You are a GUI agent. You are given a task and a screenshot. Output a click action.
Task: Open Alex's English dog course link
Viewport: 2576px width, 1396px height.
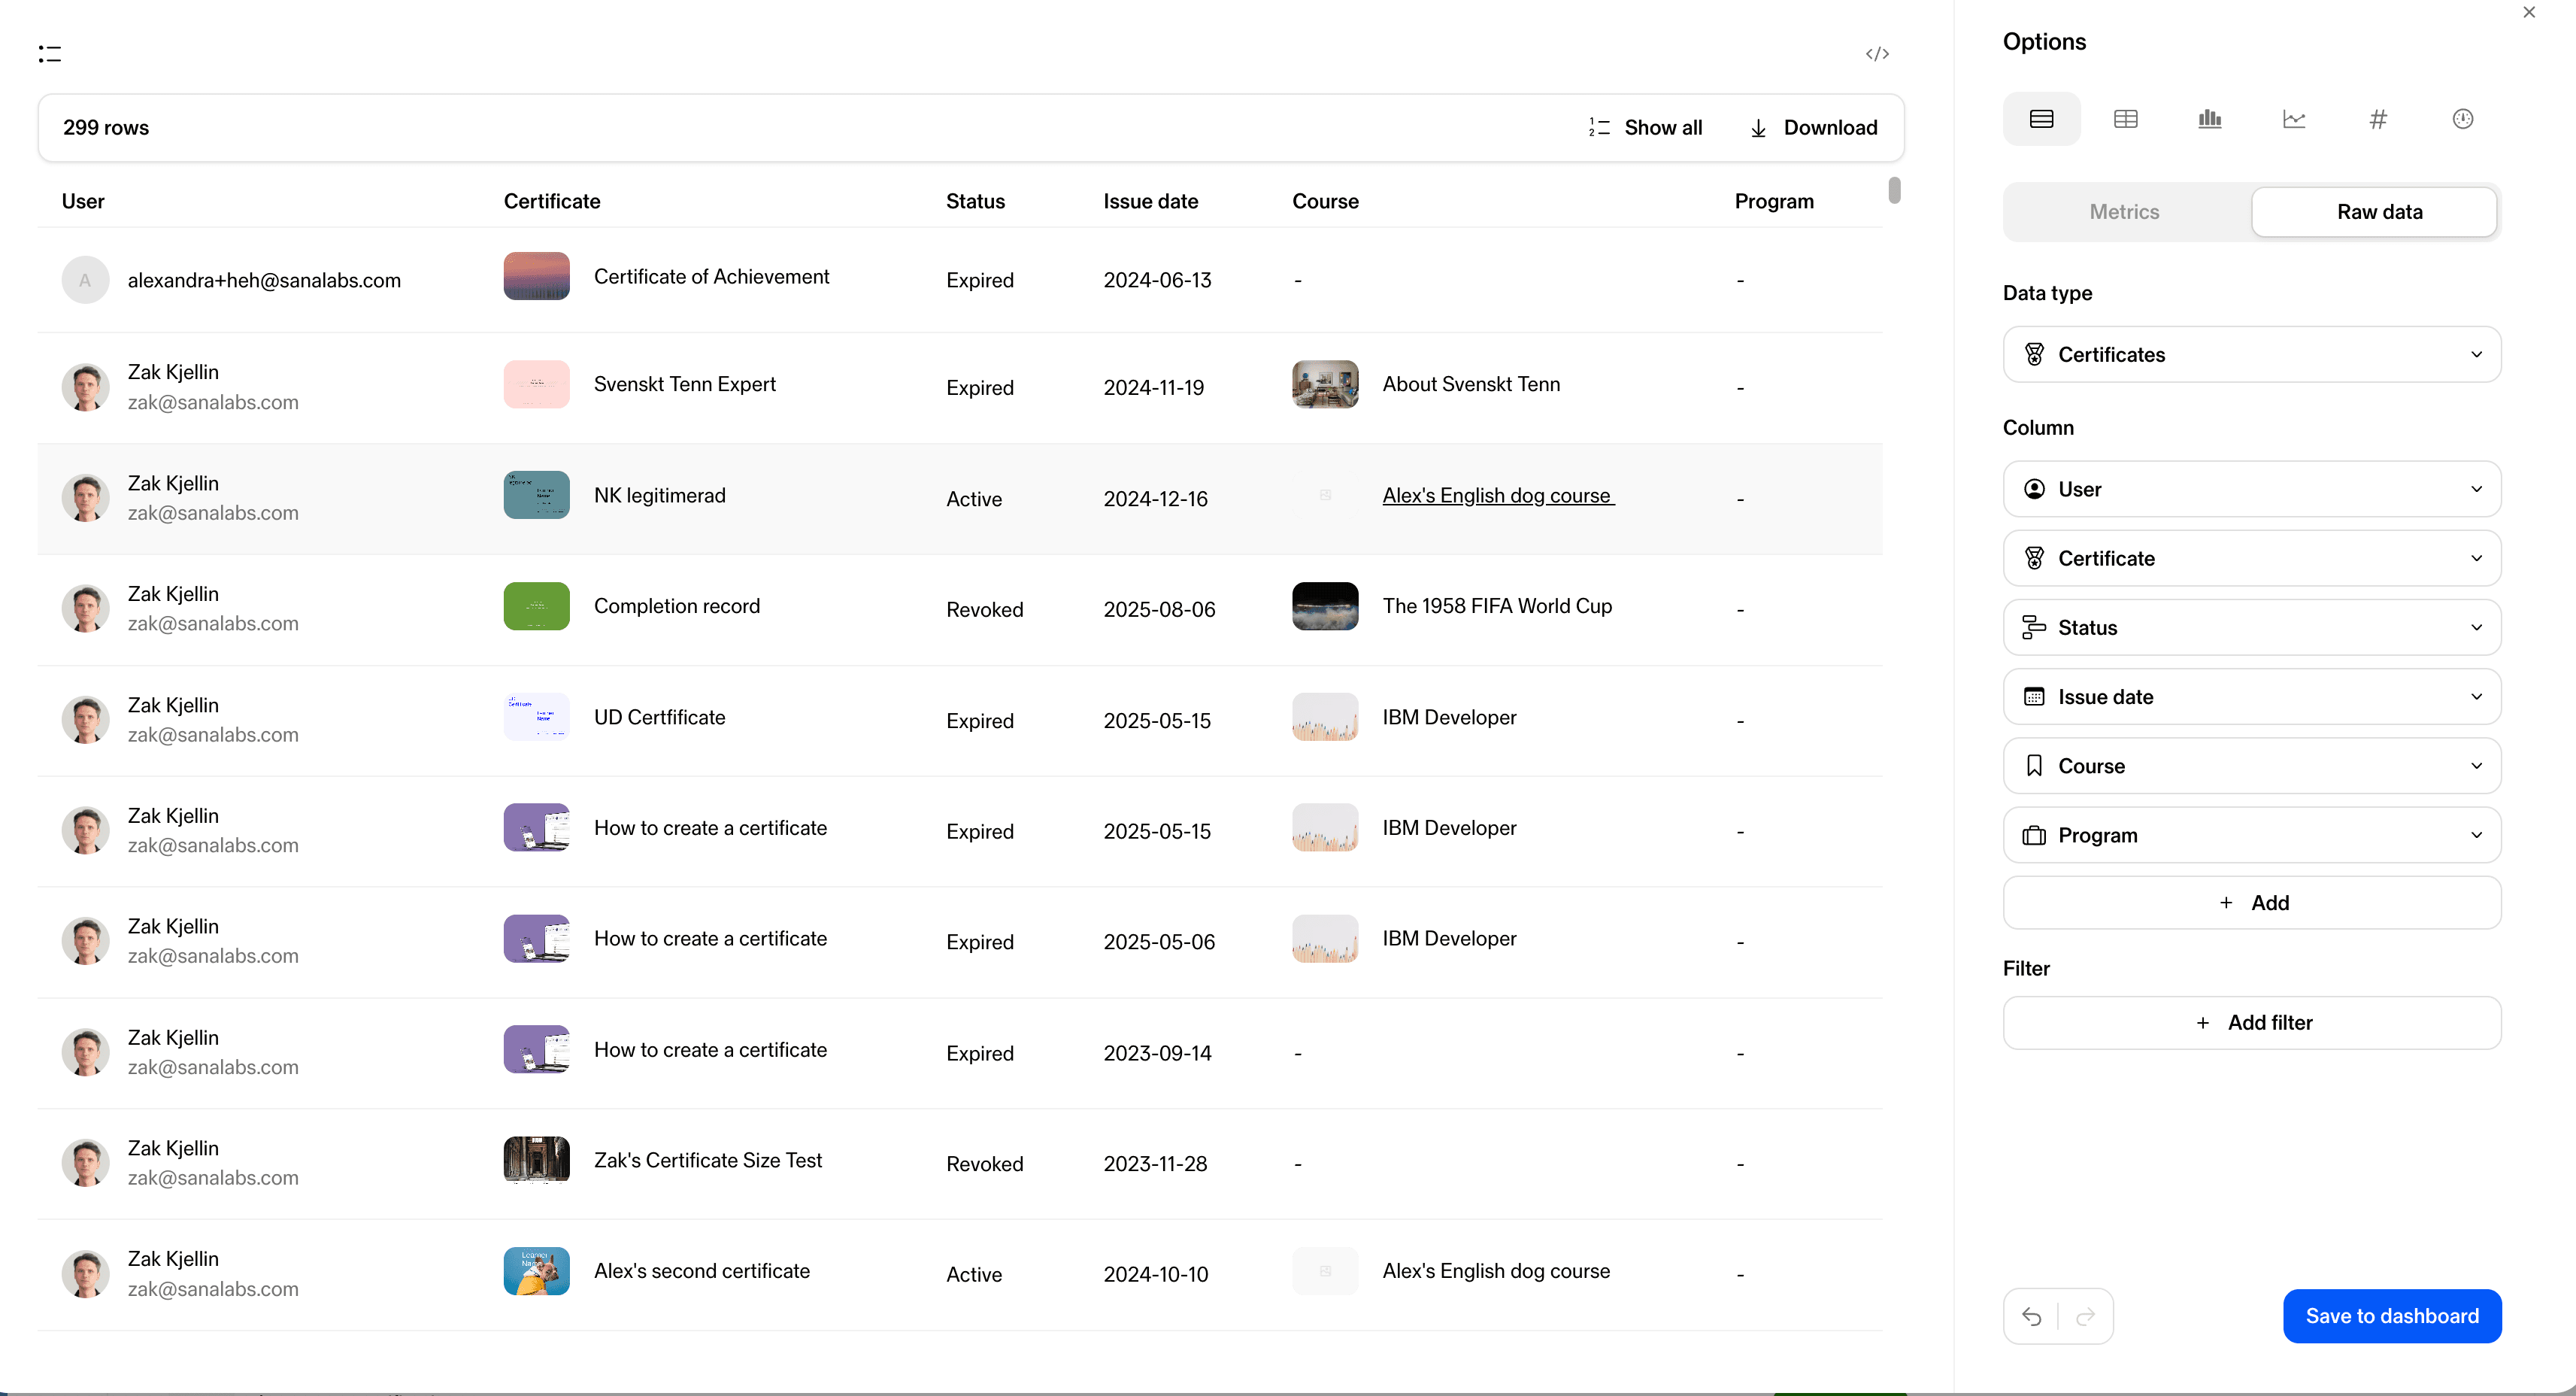pyautogui.click(x=1497, y=496)
